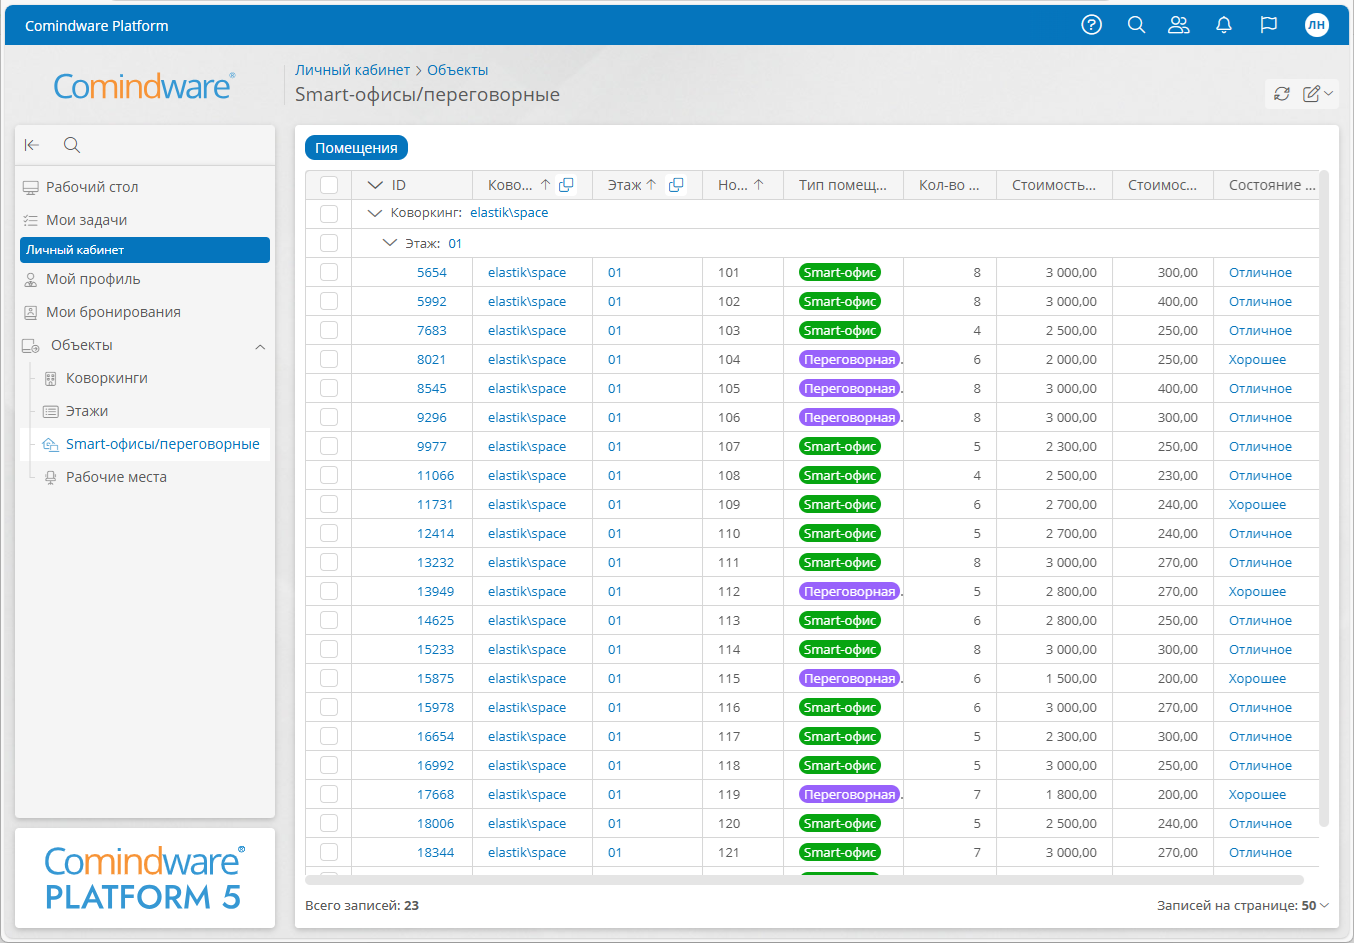The height and width of the screenshot is (943, 1354).
Task: Open Мои задачи in sidebar
Action: click(145, 220)
